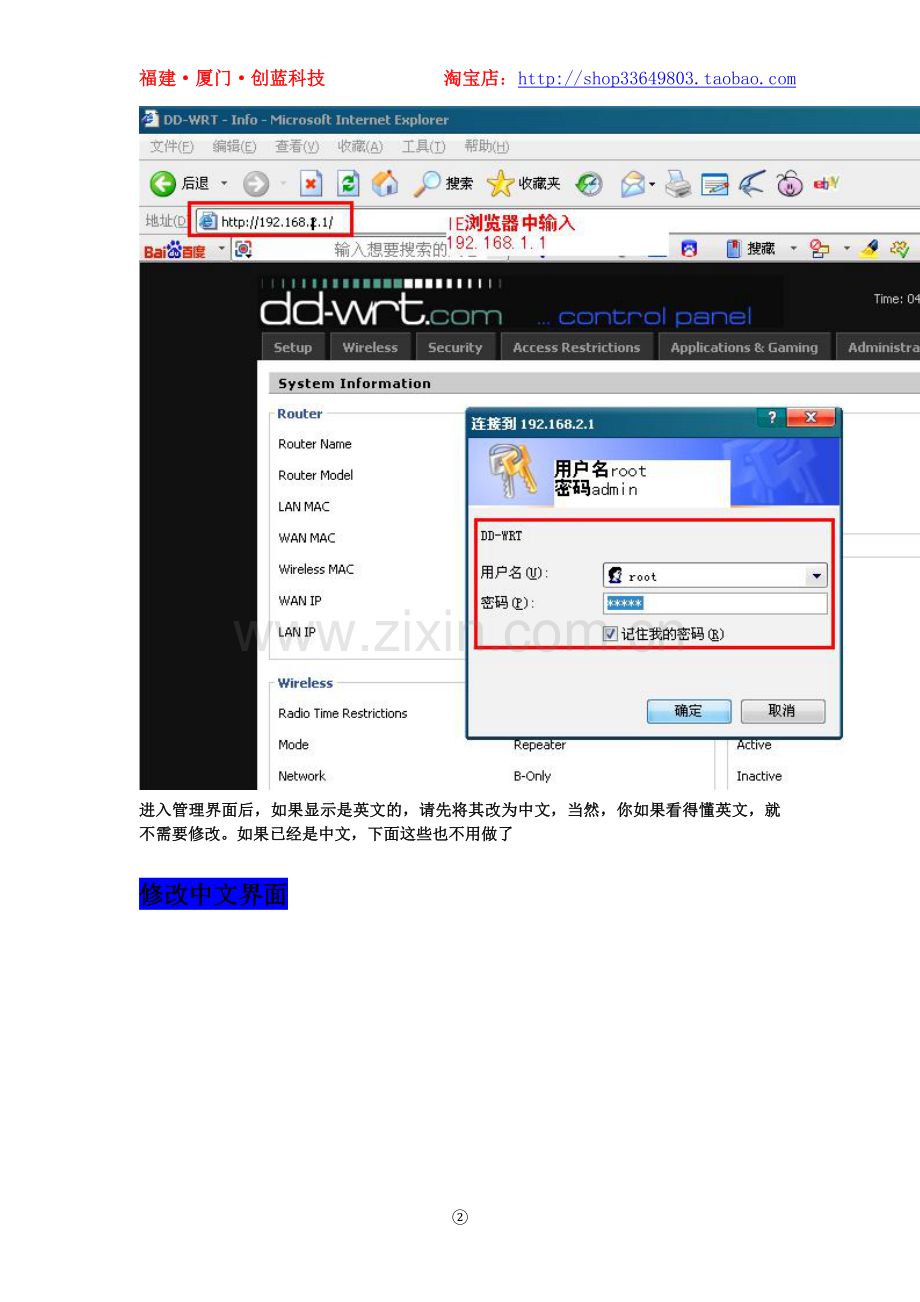Open the shop33649803.taobao.com link
The image size is (920, 1302).
(x=657, y=79)
